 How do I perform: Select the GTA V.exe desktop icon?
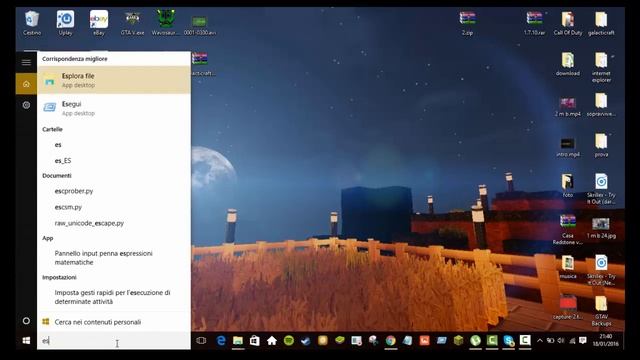coord(132,23)
